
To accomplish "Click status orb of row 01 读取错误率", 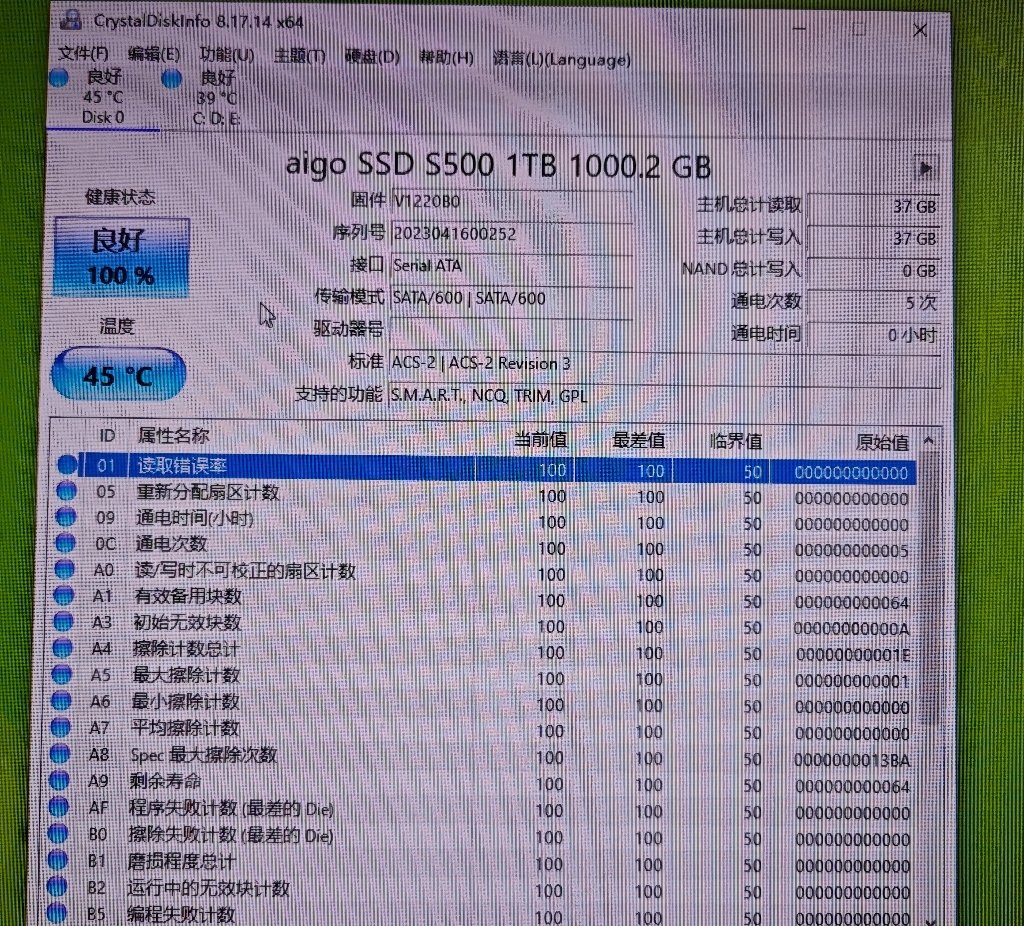I will (x=67, y=465).
